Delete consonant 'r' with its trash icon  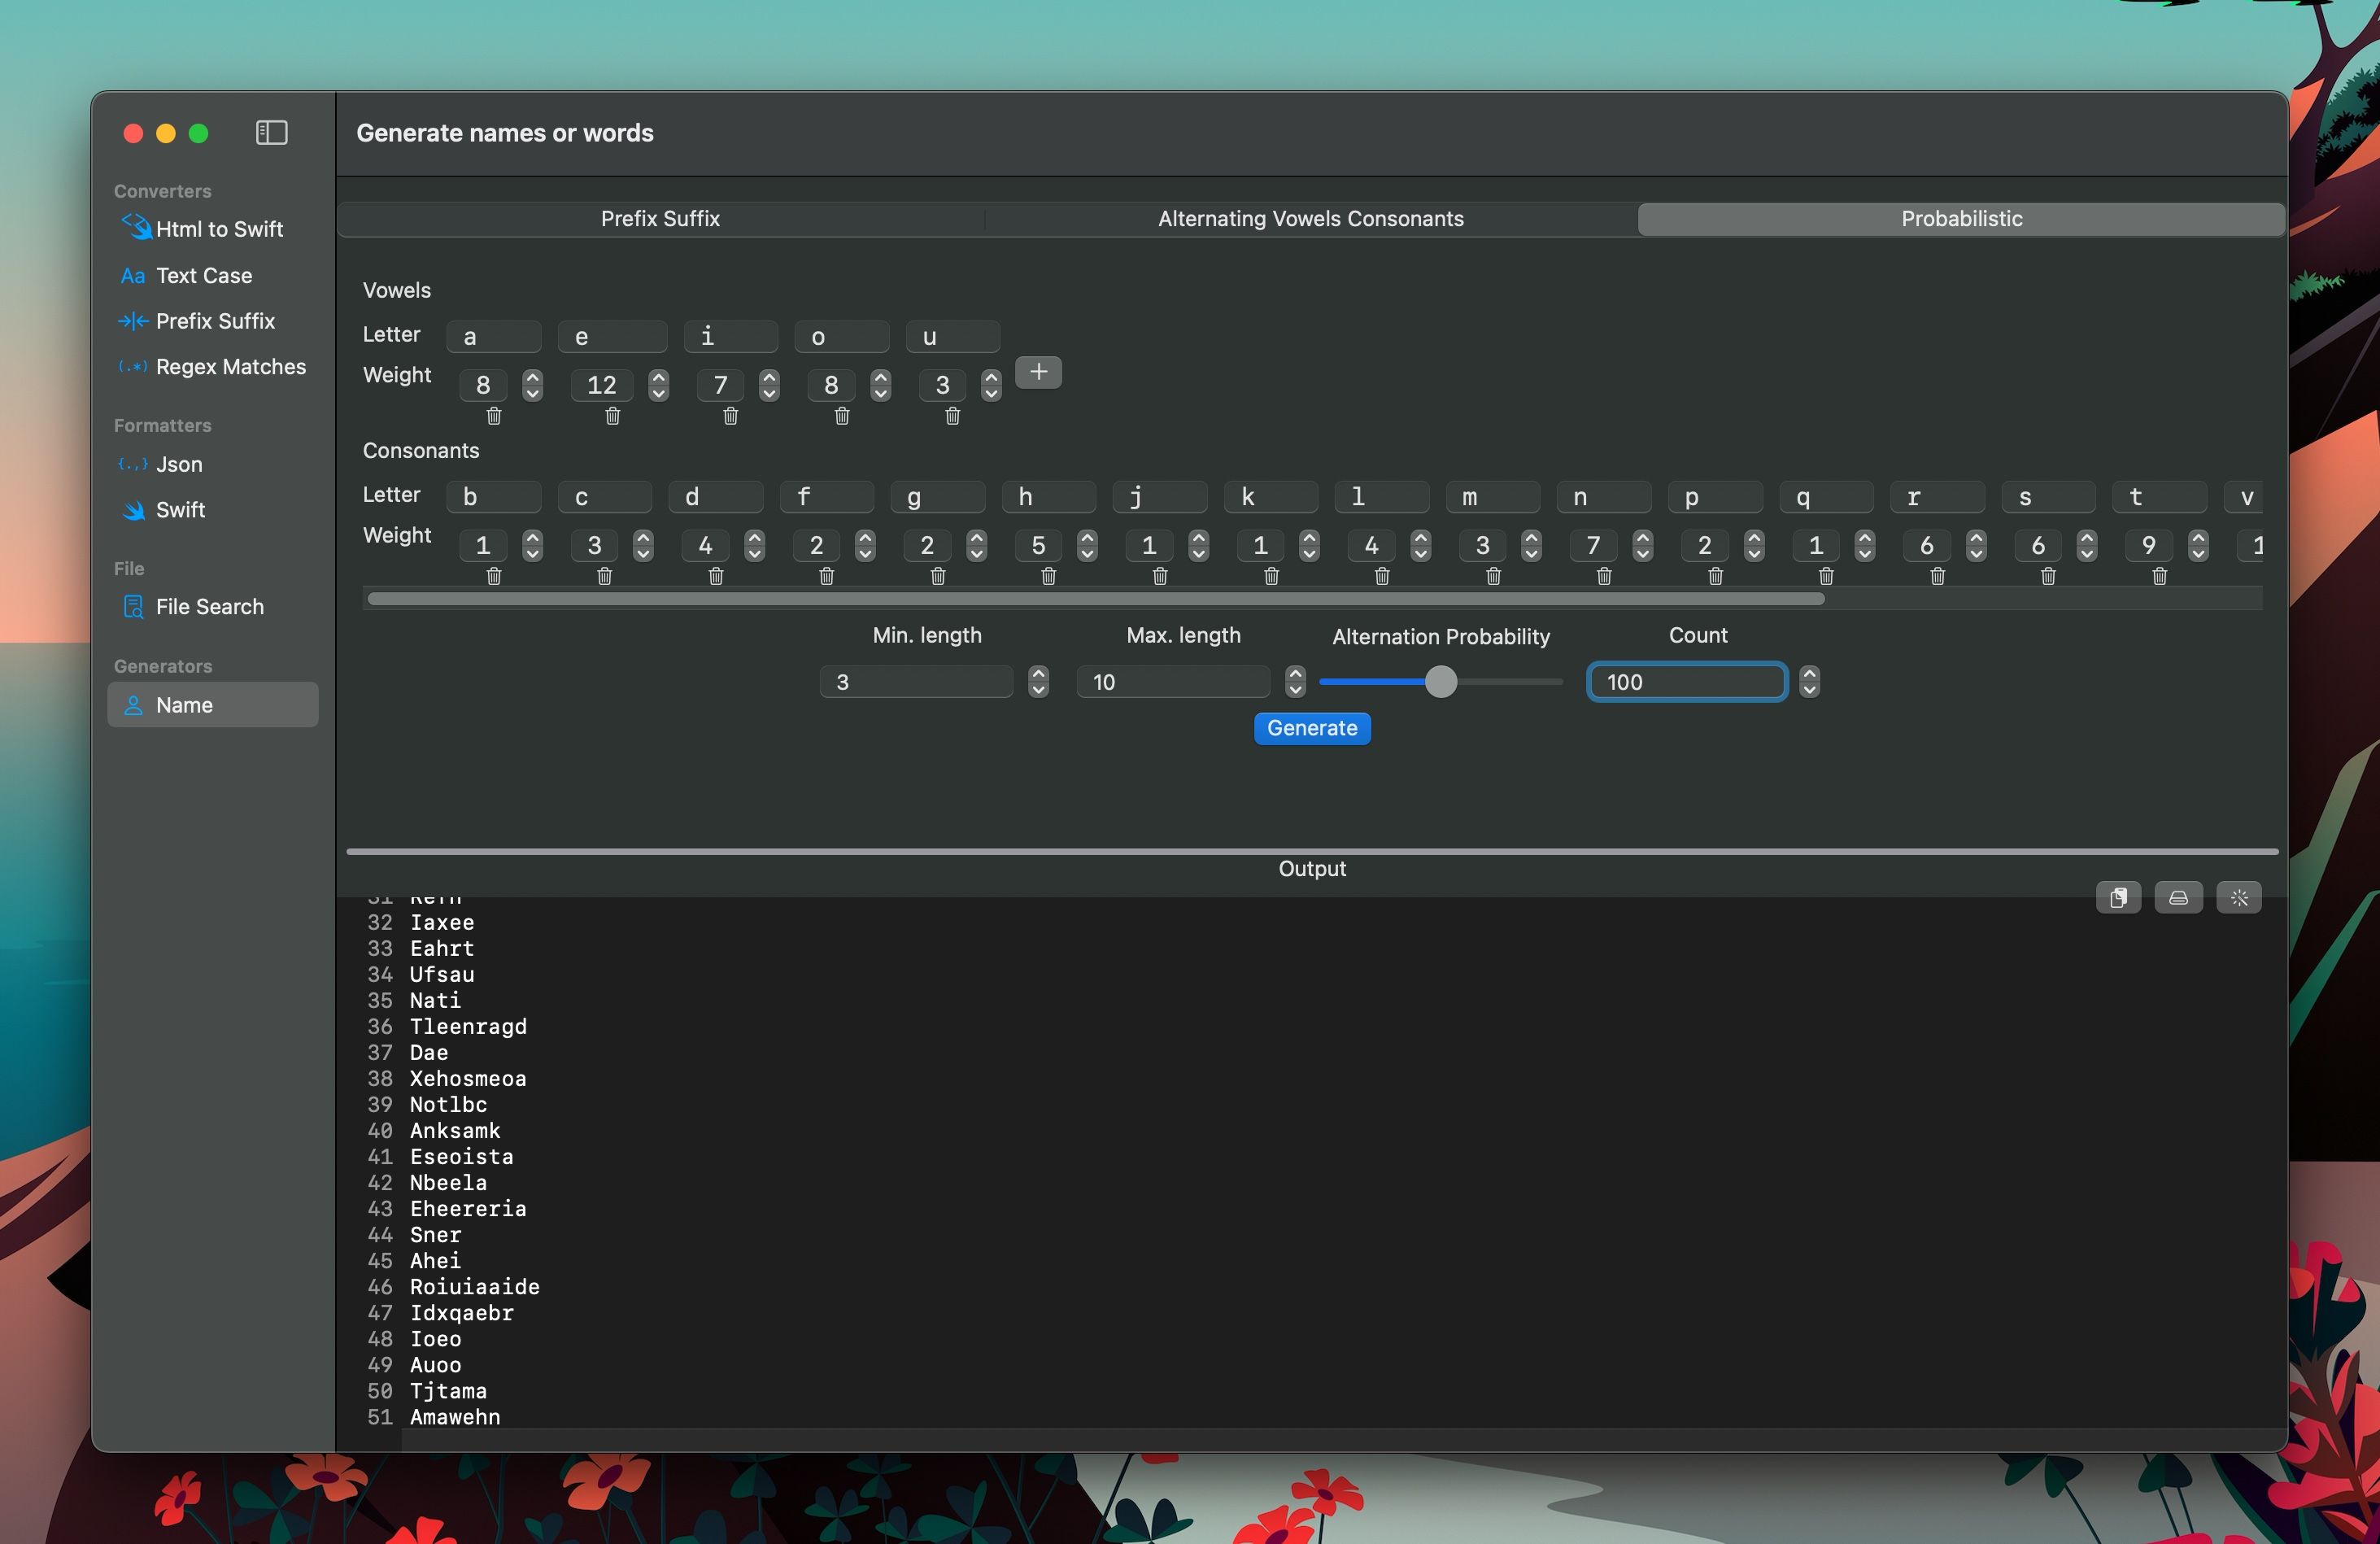(x=1938, y=576)
